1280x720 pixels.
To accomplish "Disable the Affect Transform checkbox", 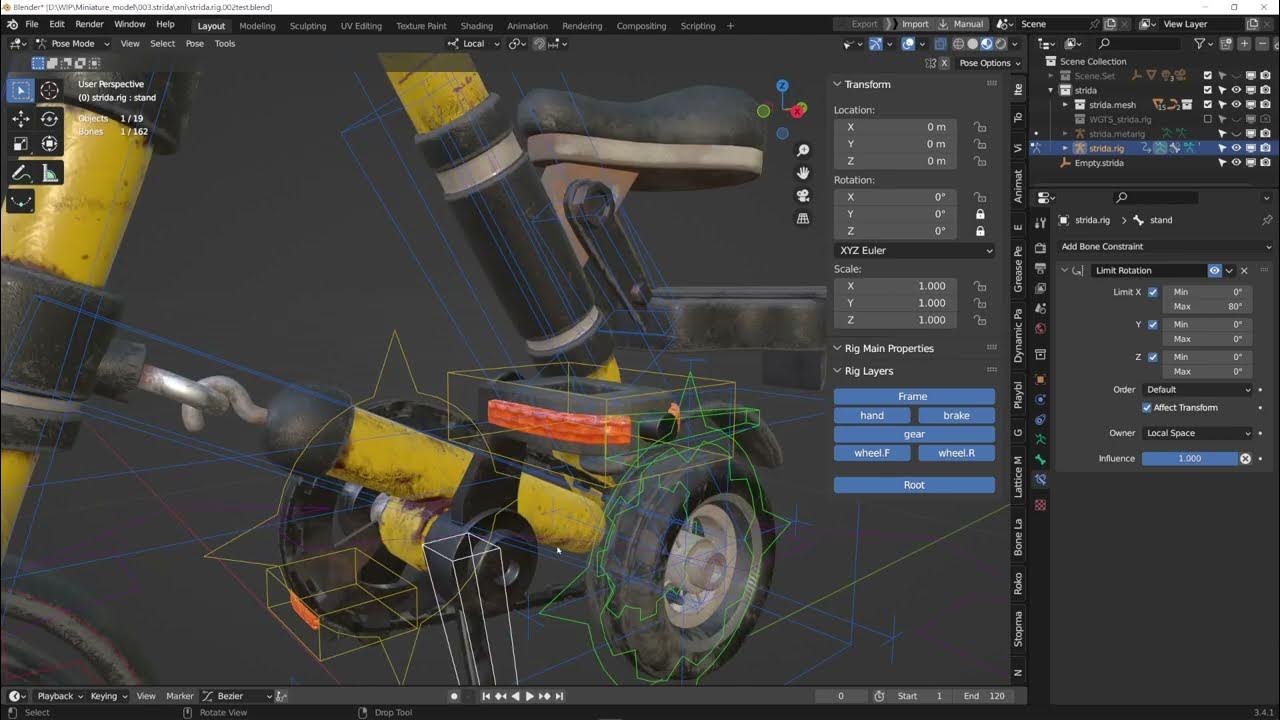I will 1147,408.
